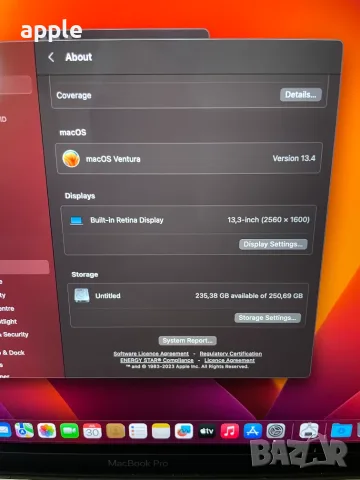The image size is (360, 480).
Task: Launch Music from the Dock
Action: point(230,431)
